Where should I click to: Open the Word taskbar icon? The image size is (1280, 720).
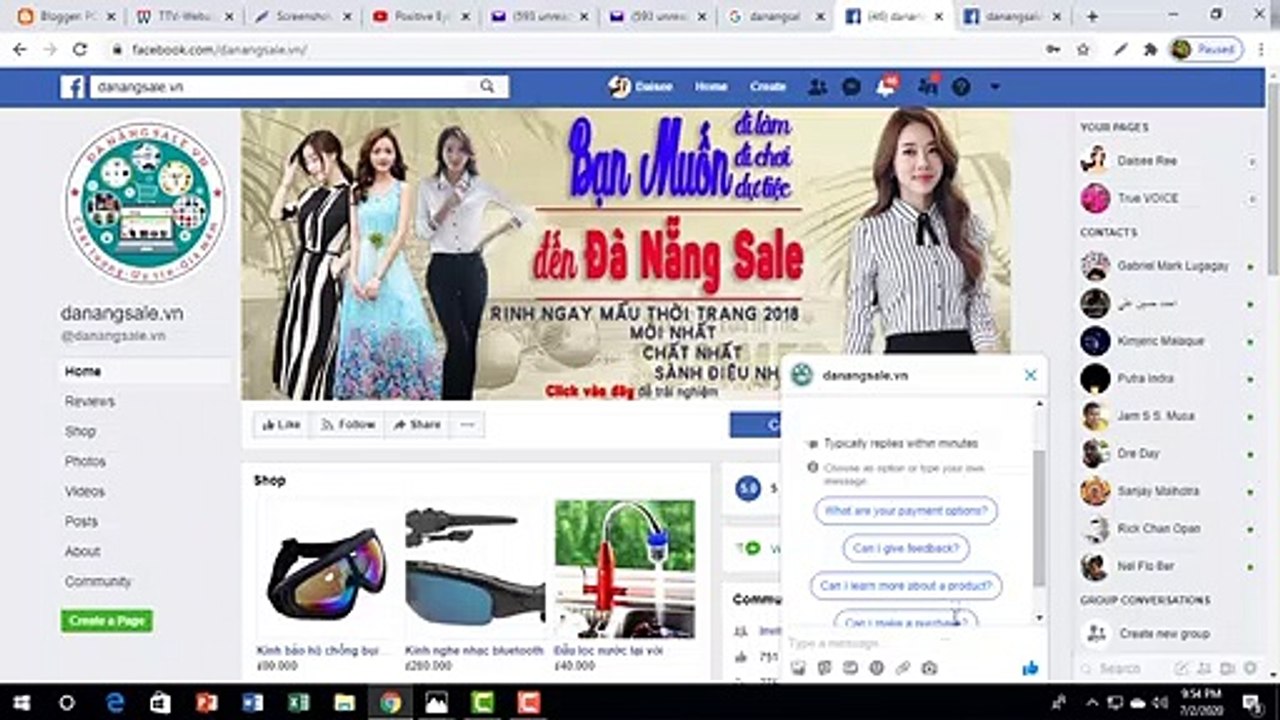point(252,702)
